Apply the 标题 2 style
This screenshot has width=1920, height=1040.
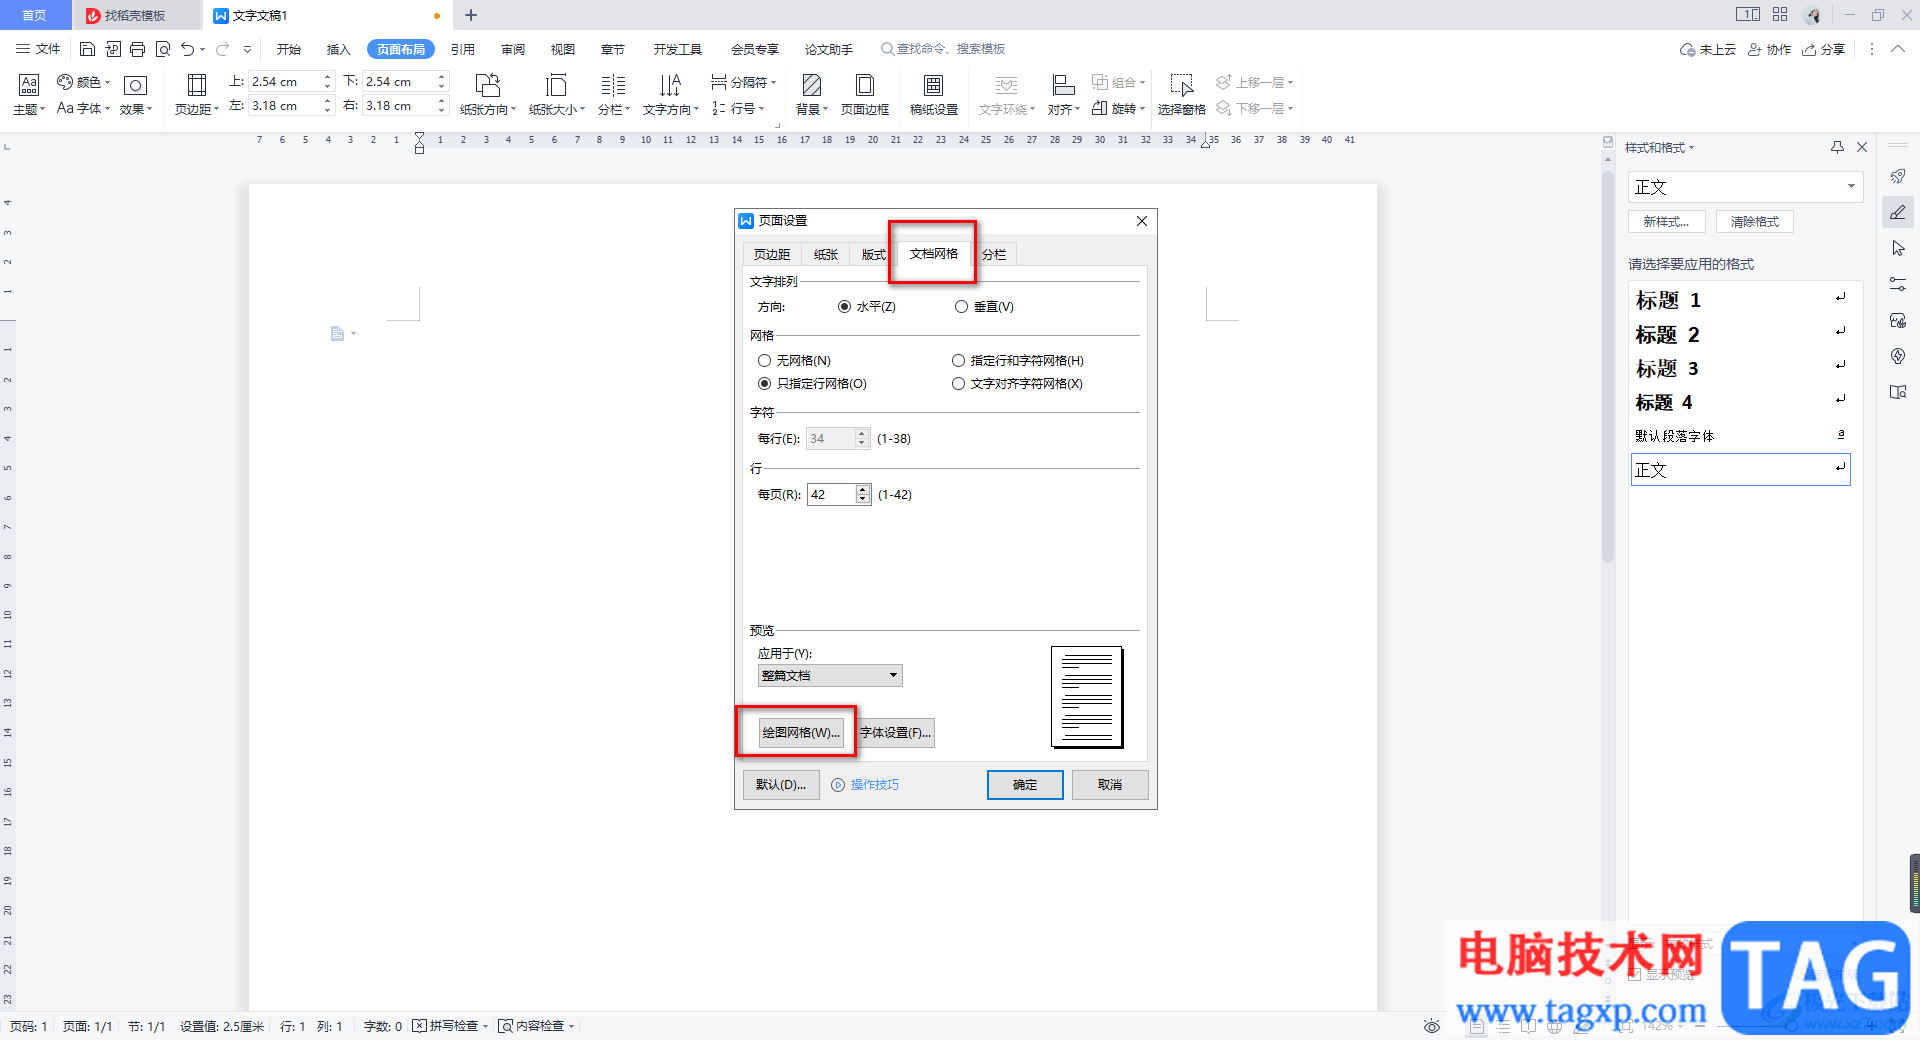[x=1740, y=335]
